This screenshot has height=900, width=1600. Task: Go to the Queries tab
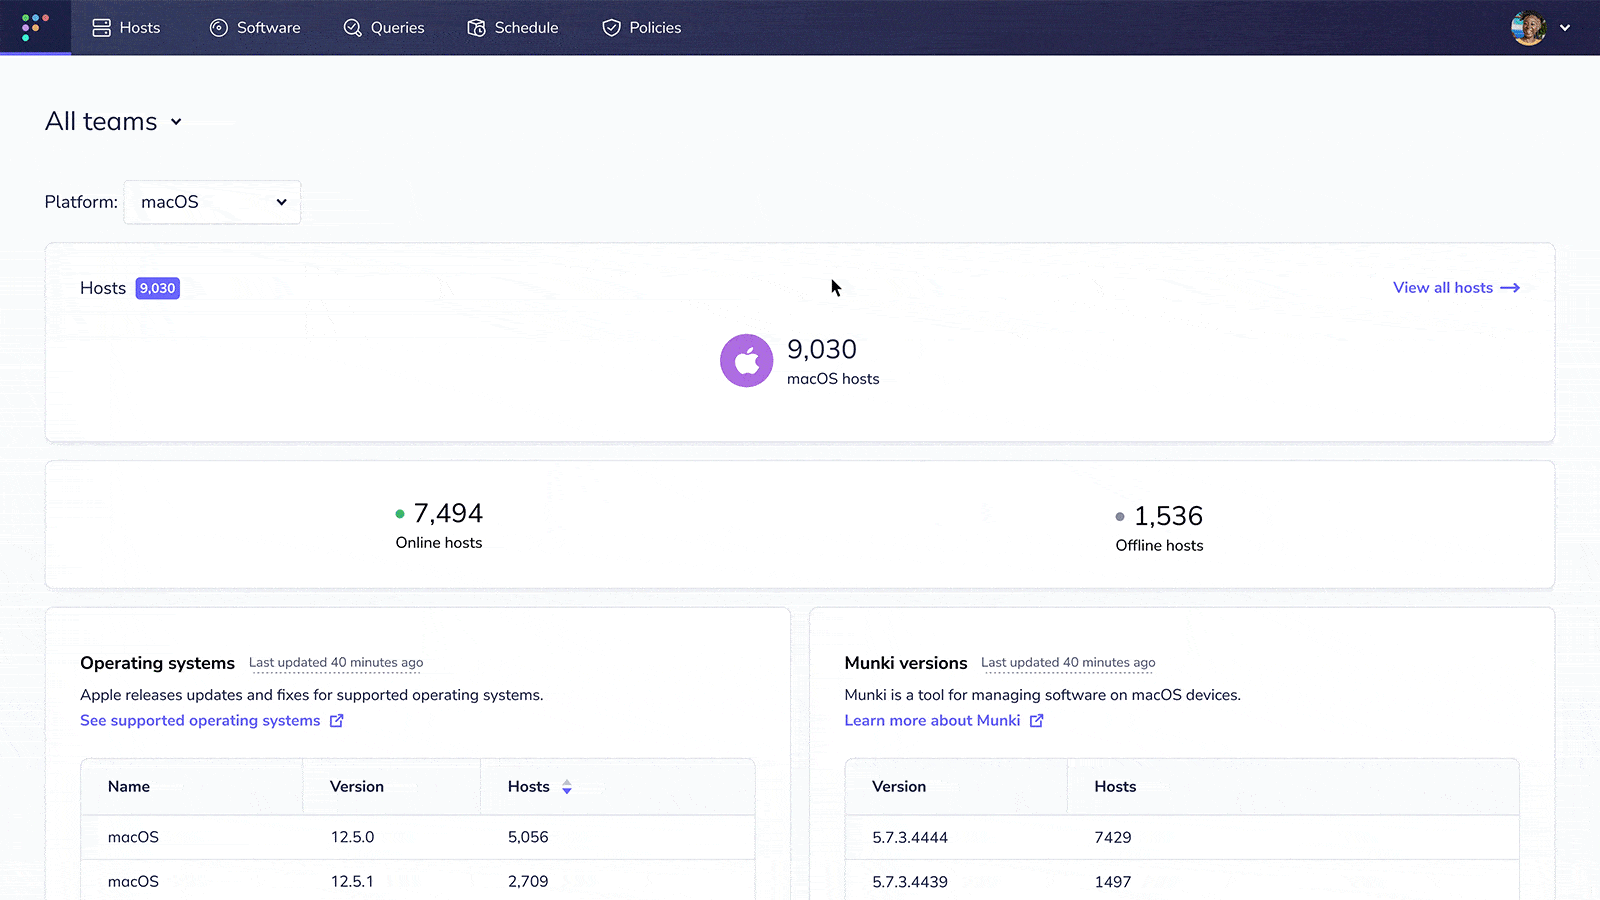pos(384,28)
